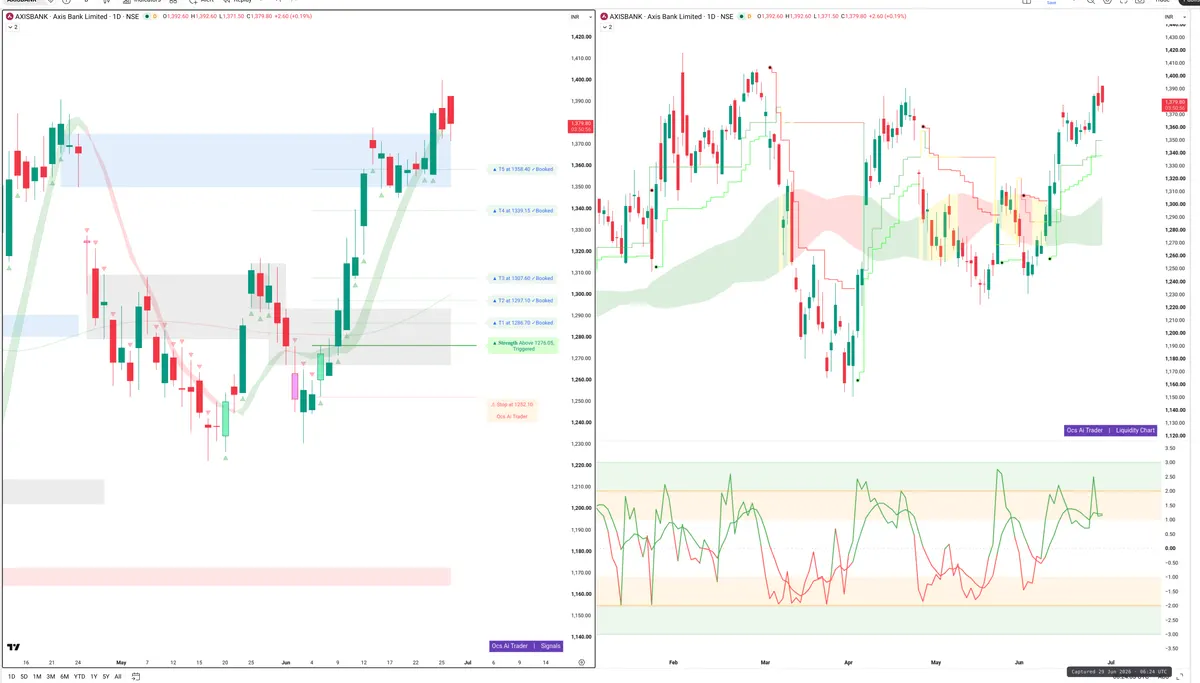The width and height of the screenshot is (1200, 683).
Task: Click the 'Jul' label on left time axis
Action: pyautogui.click(x=467, y=662)
